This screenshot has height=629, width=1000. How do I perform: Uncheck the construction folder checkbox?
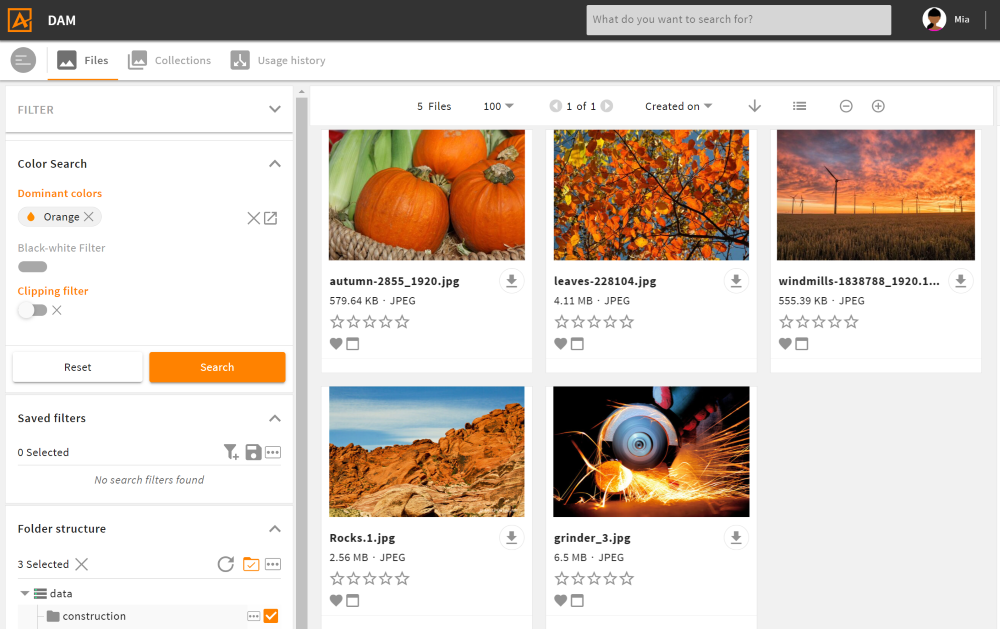click(271, 616)
